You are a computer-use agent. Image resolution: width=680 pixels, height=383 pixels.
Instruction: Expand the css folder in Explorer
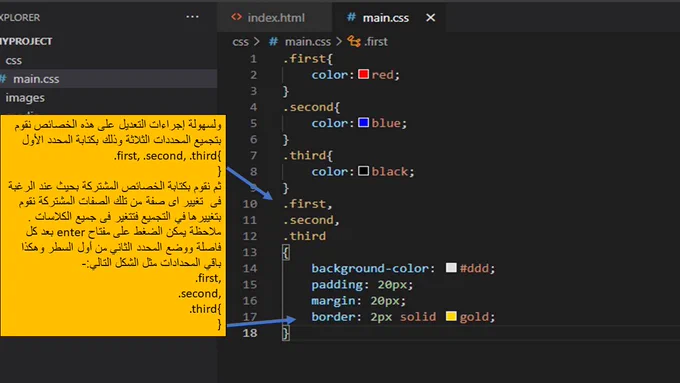[x=13, y=60]
